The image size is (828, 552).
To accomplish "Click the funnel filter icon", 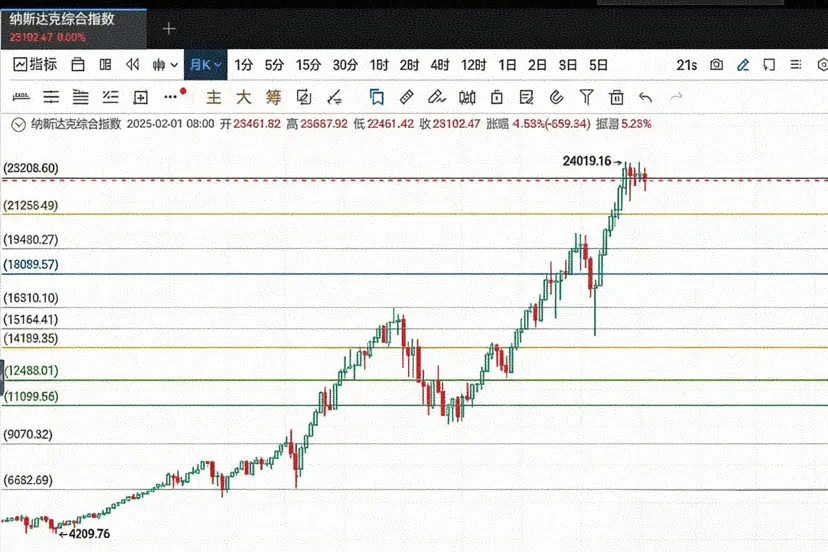I will [586, 97].
